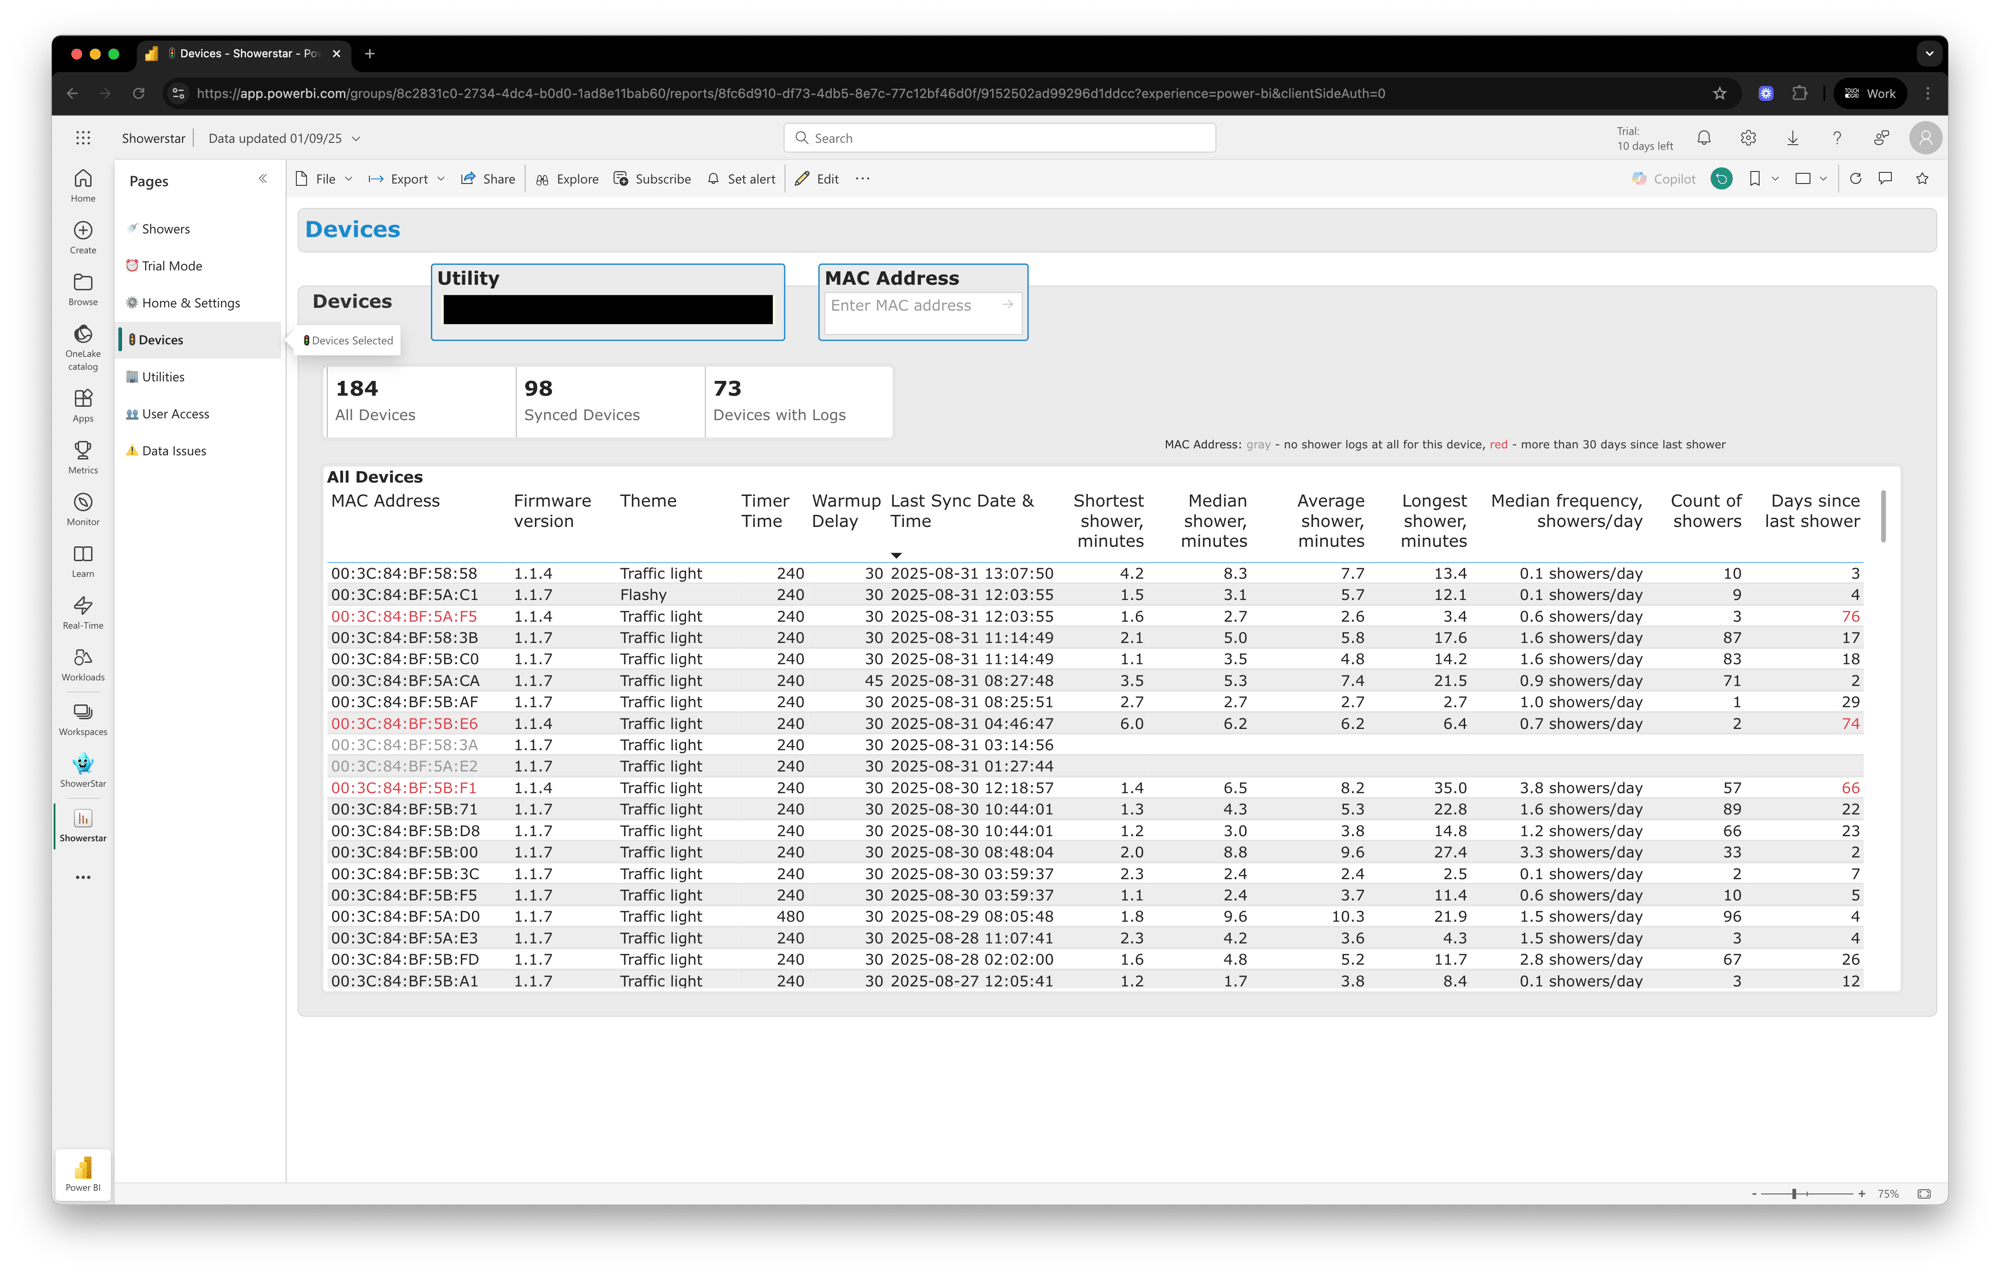Open Real-Time lightning icon
2000x1273 pixels.
(83, 613)
